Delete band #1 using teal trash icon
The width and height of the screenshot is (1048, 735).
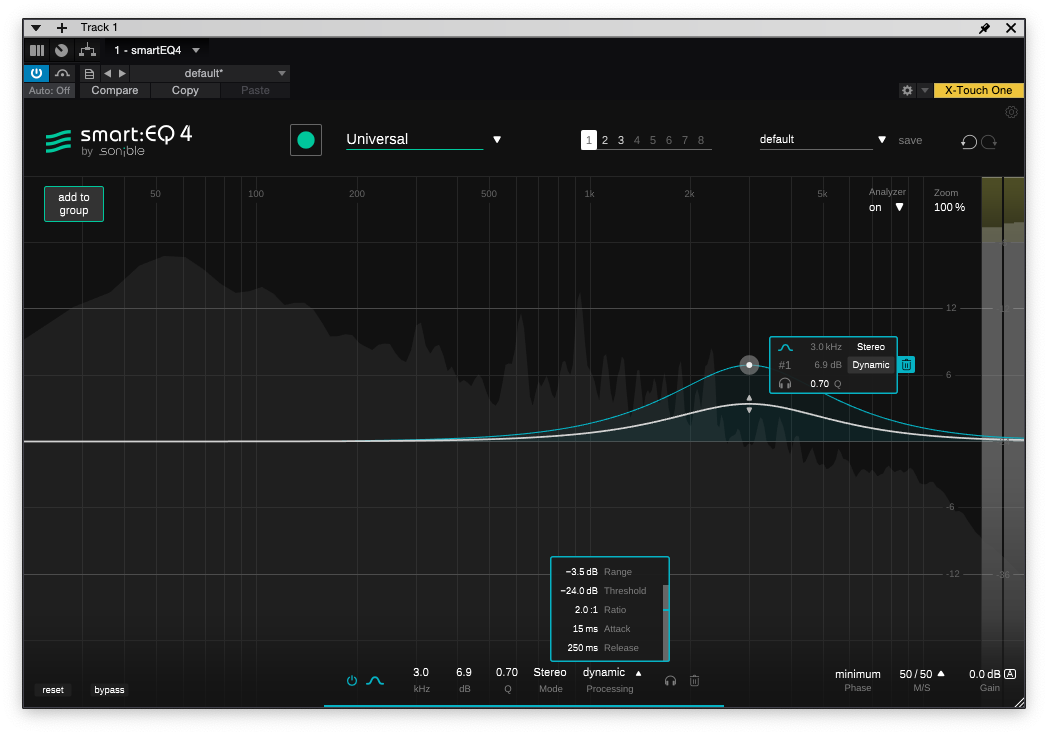906,365
